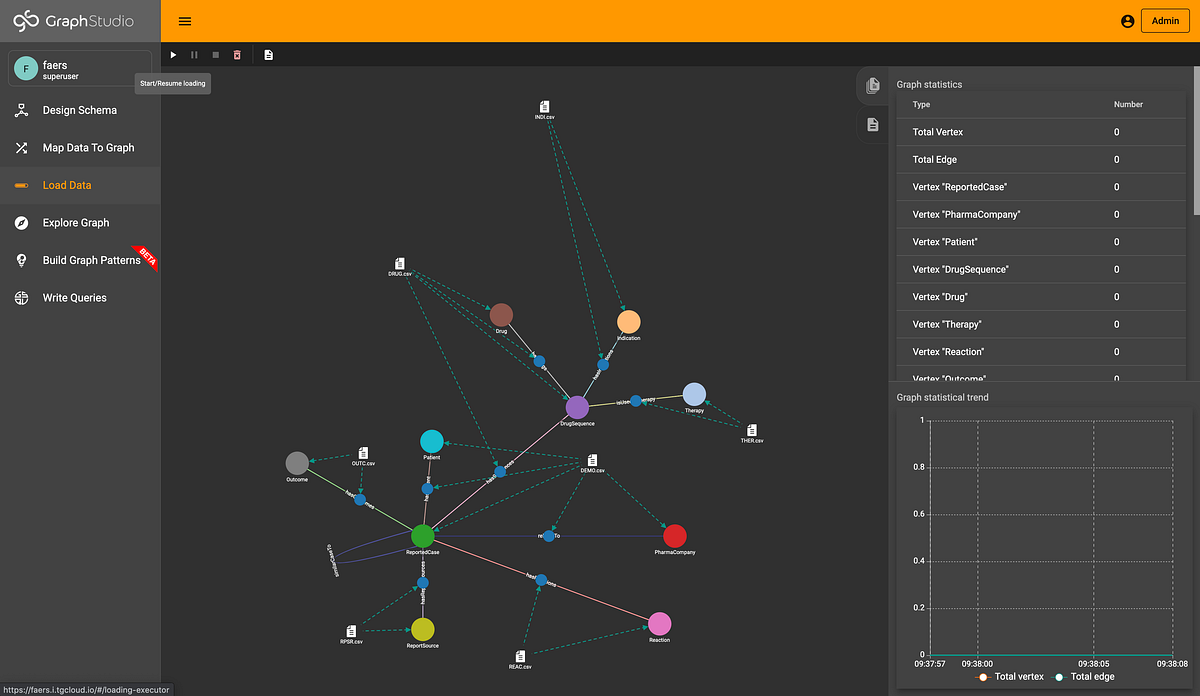
Task: Click the red clear graph data trash icon
Action: [x=237, y=55]
